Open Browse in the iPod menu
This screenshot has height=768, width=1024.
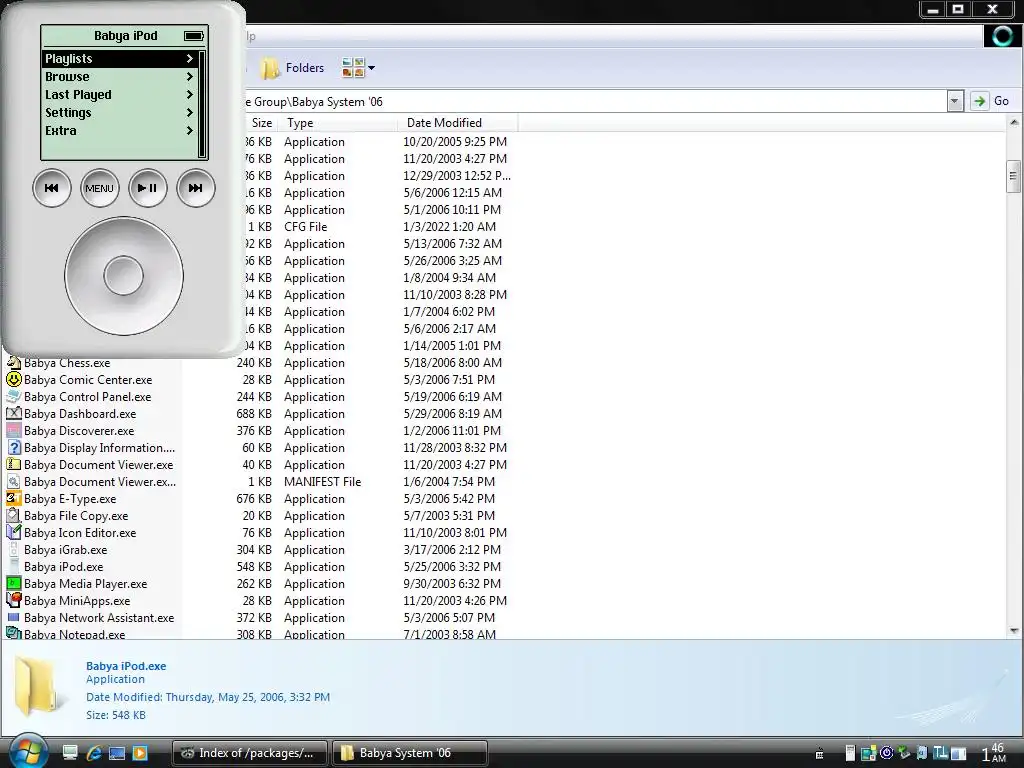pos(120,76)
